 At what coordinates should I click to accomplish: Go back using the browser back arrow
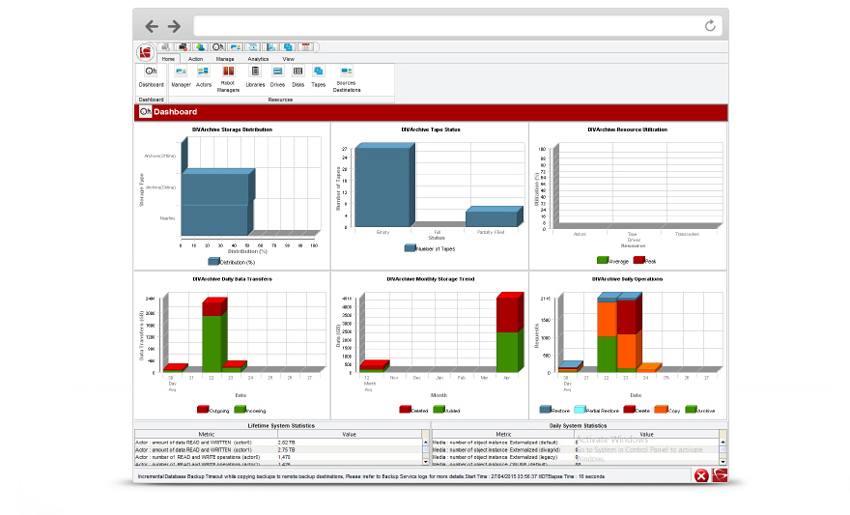(152, 25)
